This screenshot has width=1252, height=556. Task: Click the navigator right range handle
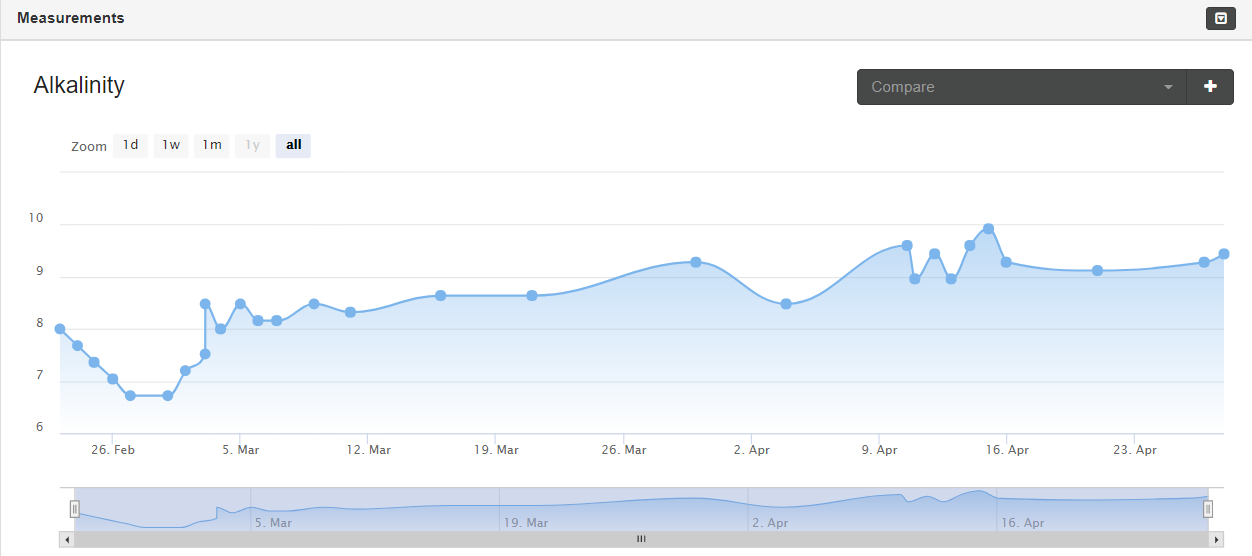[1208, 509]
